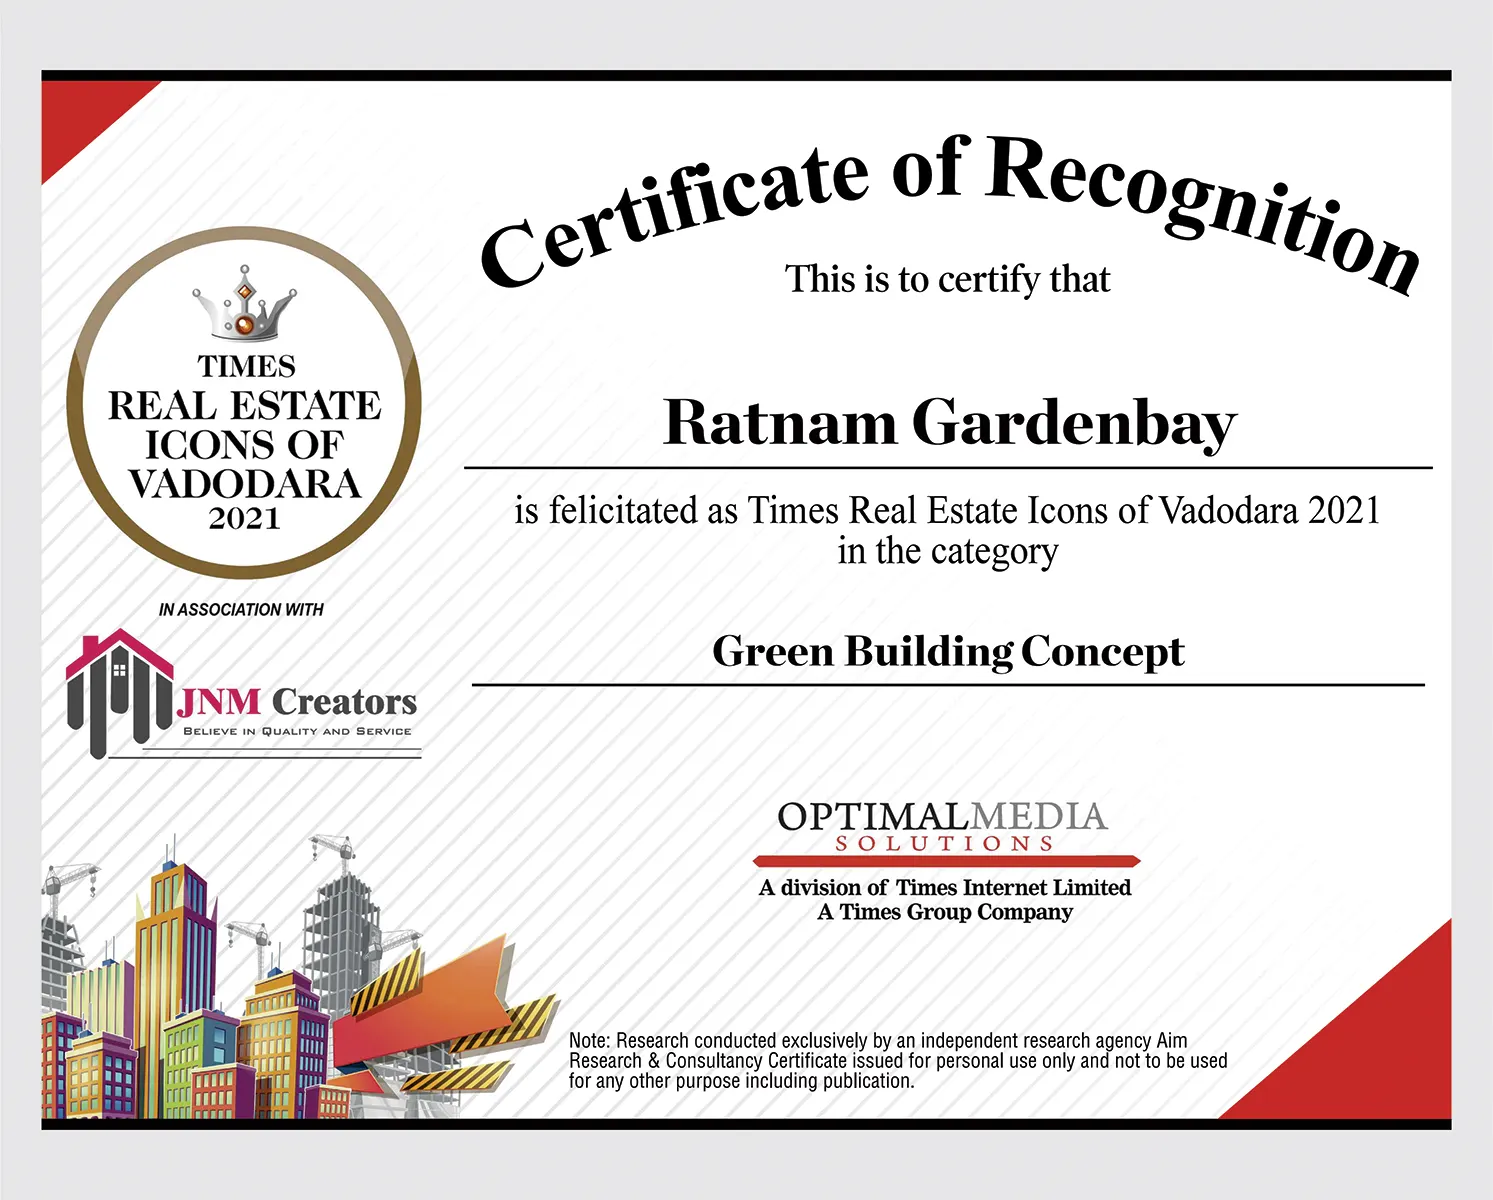Click the Green Building Concept category text
The height and width of the screenshot is (1200, 1493).
[x=947, y=652]
